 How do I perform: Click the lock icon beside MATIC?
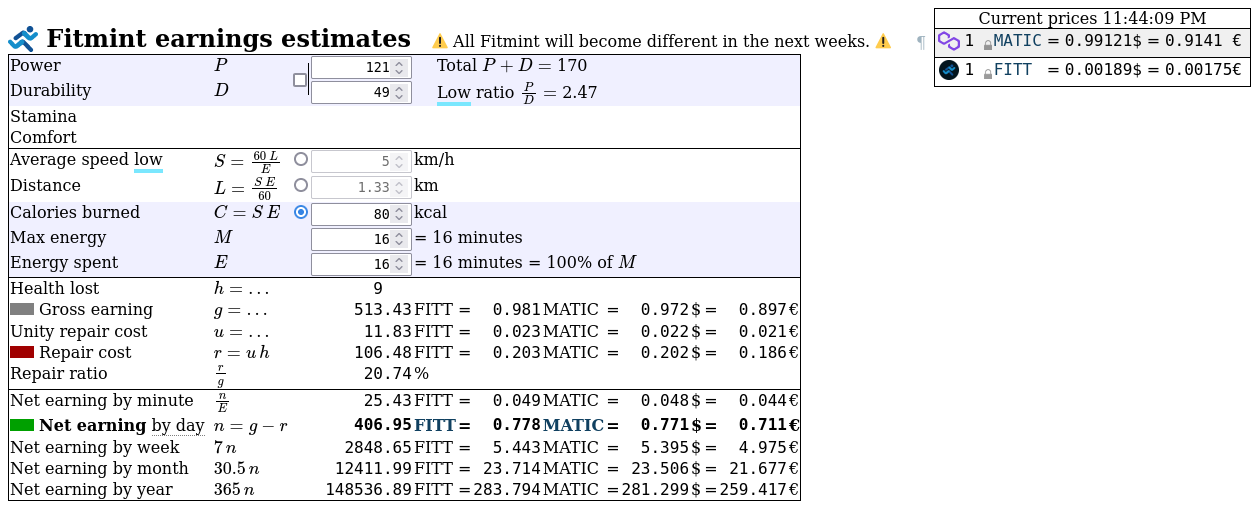pyautogui.click(x=988, y=44)
